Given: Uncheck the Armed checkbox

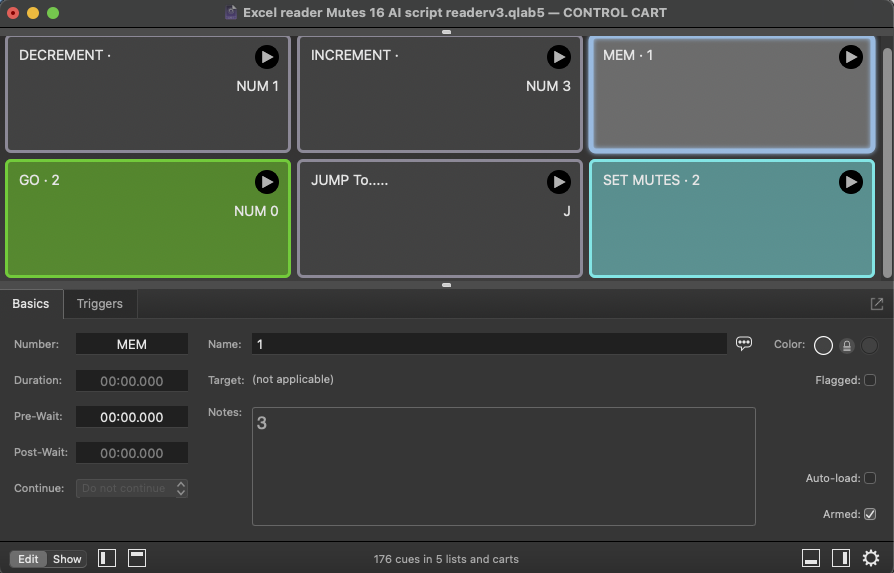Looking at the screenshot, I should [870, 514].
